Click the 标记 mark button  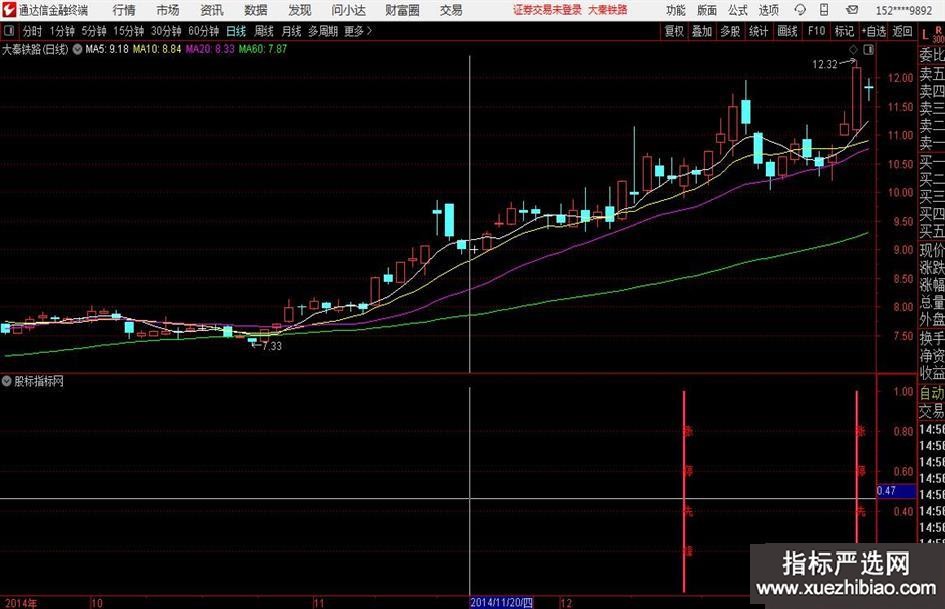tap(844, 31)
